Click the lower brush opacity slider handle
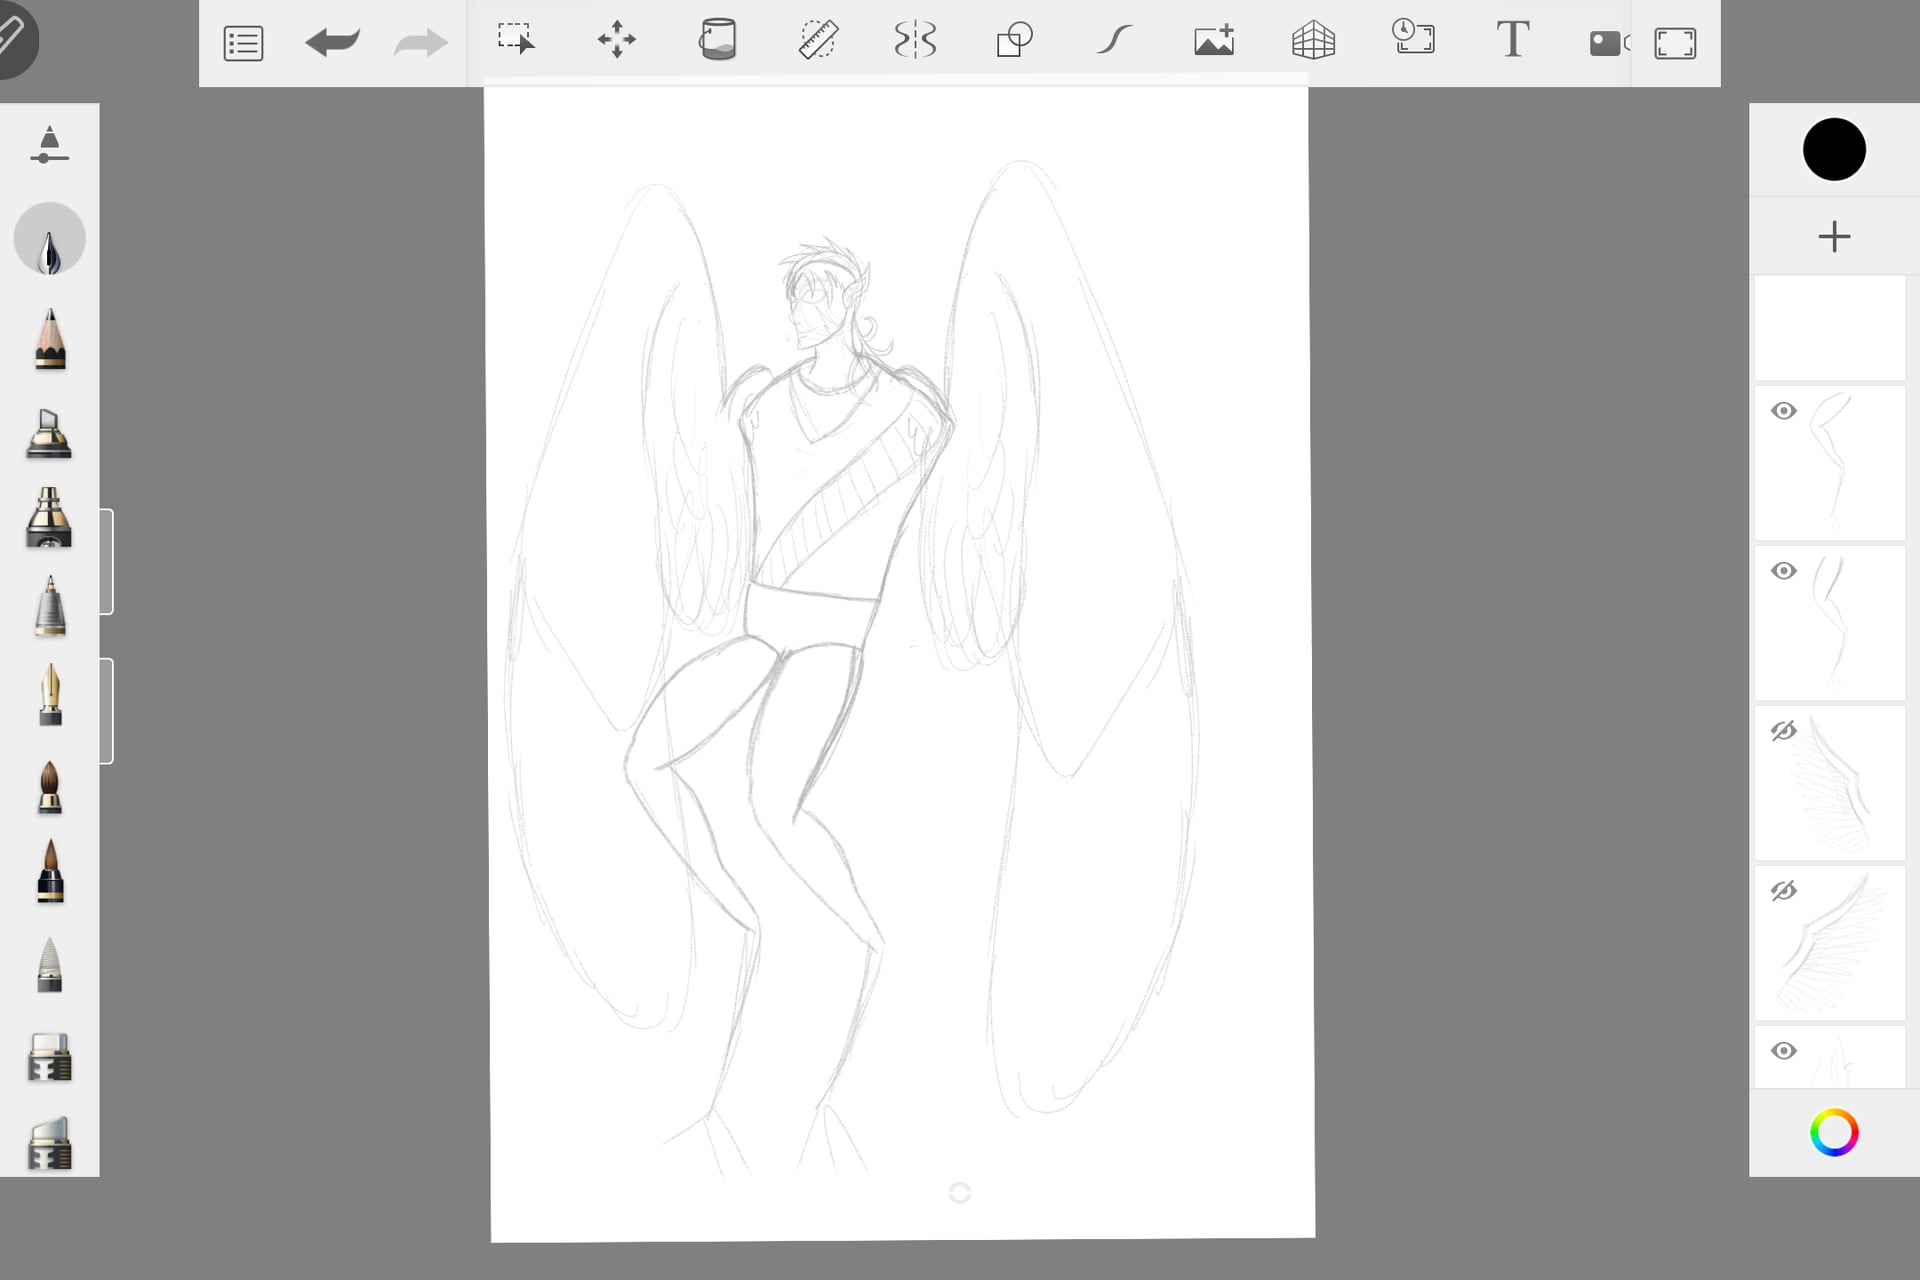The height and width of the screenshot is (1280, 1920). point(106,711)
